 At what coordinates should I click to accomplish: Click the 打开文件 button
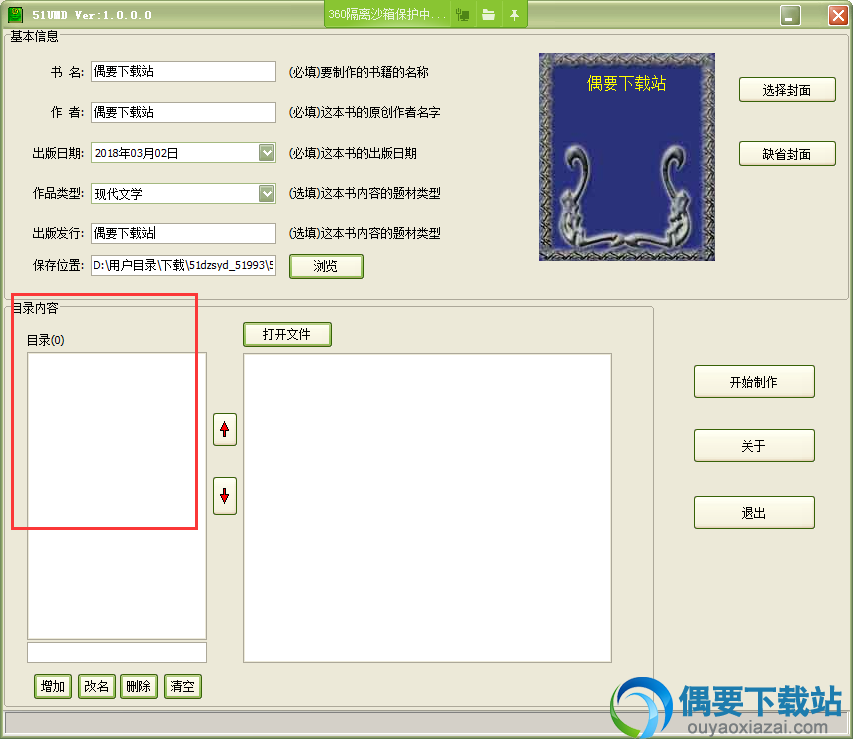[287, 334]
